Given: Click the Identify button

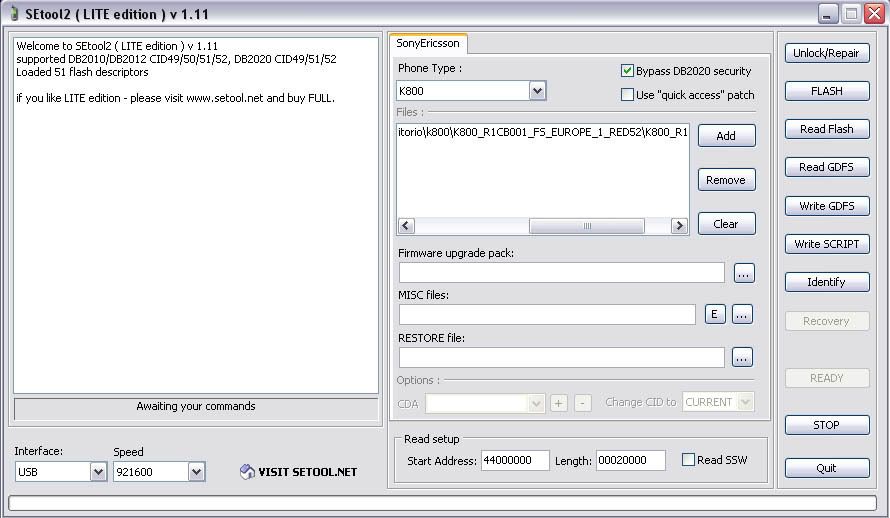Looking at the screenshot, I should tap(827, 282).
